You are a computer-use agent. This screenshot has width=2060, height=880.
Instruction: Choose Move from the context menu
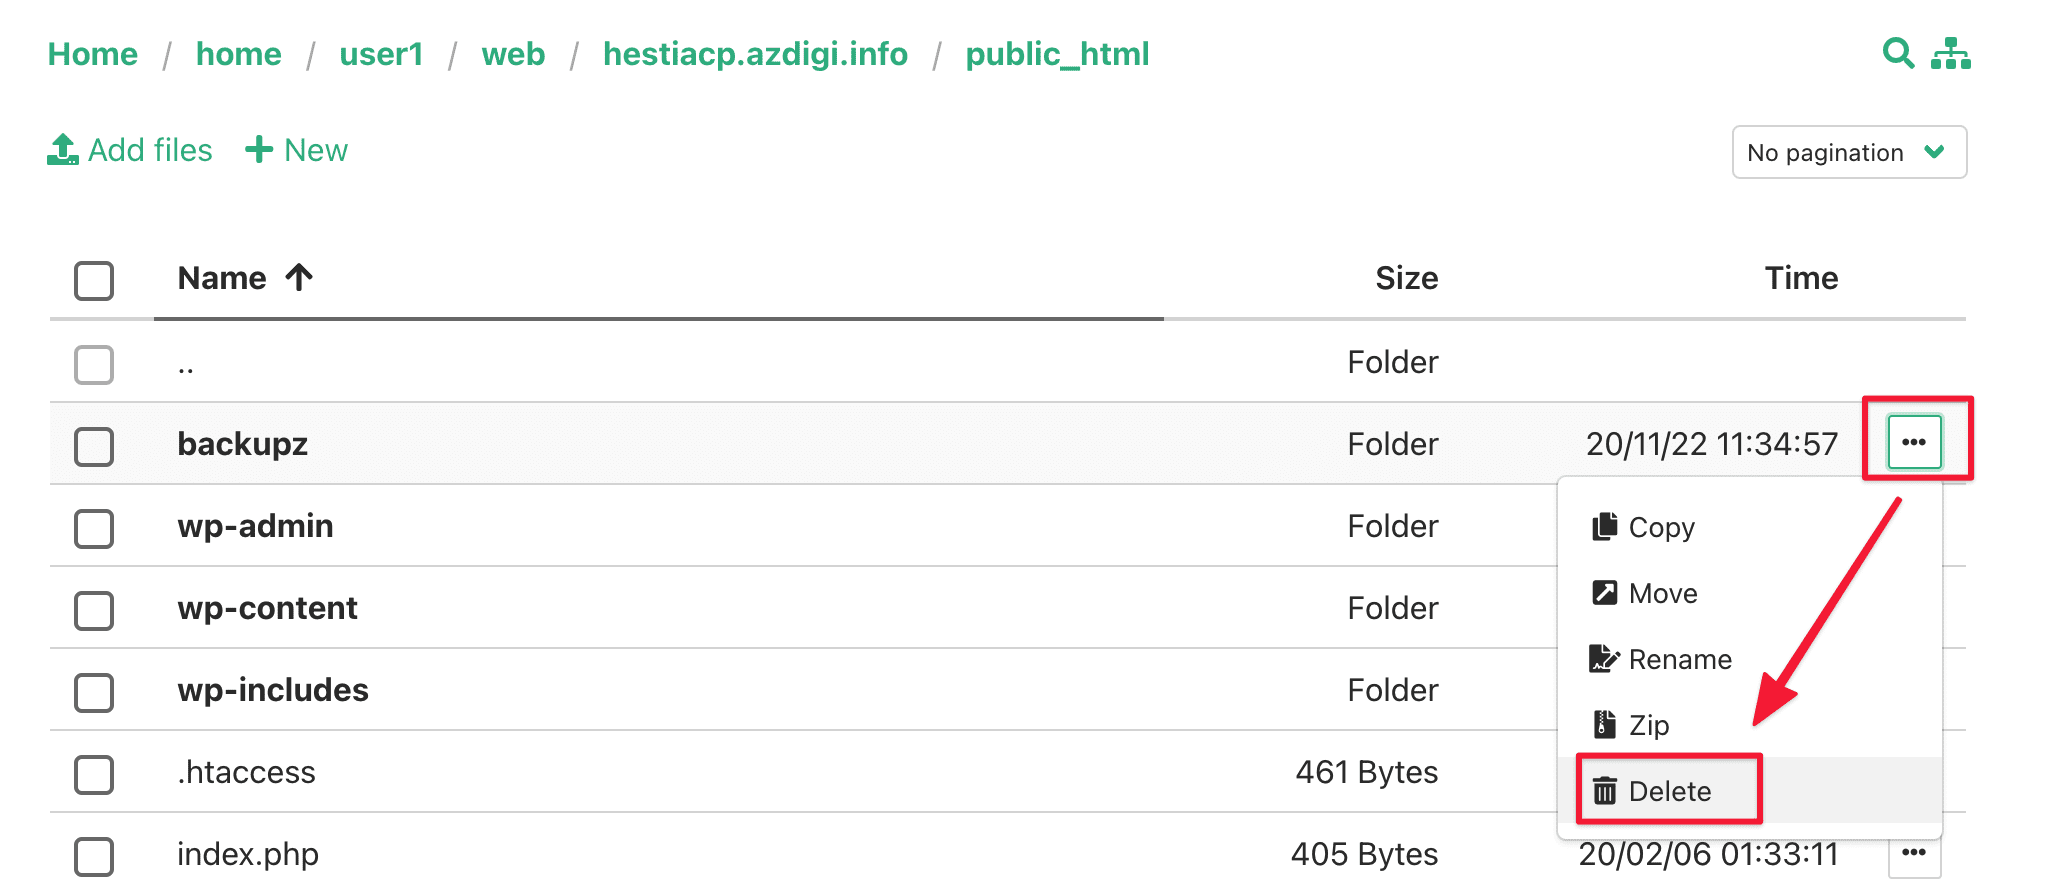coord(1662,593)
